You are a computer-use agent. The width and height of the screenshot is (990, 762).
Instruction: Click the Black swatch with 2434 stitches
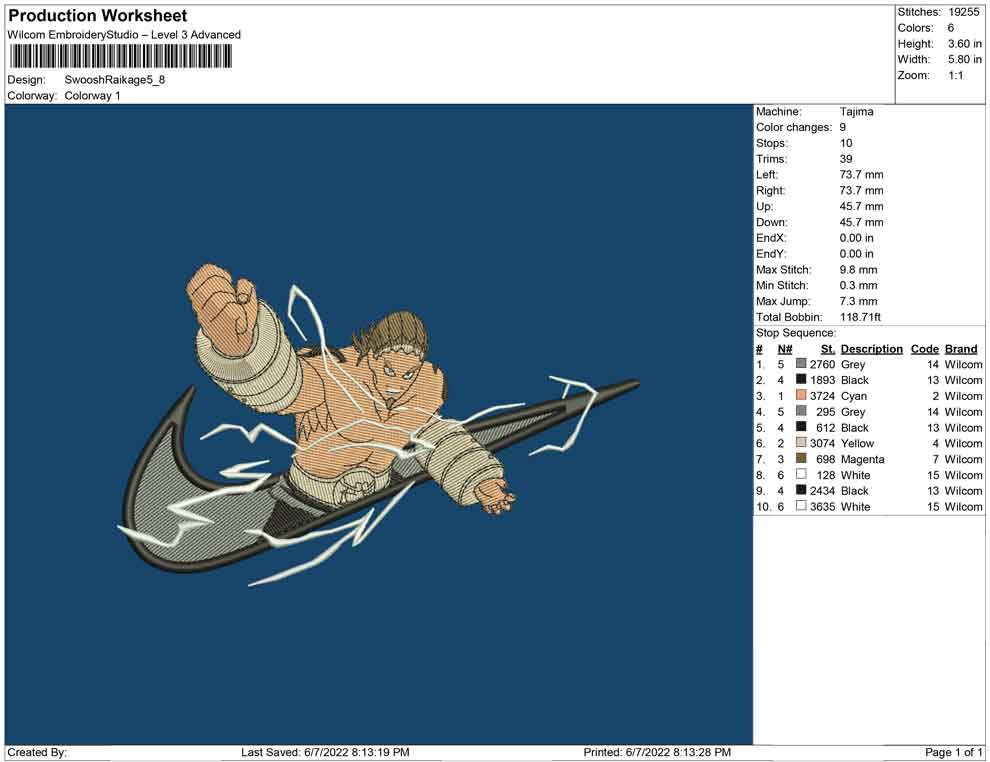tap(801, 491)
